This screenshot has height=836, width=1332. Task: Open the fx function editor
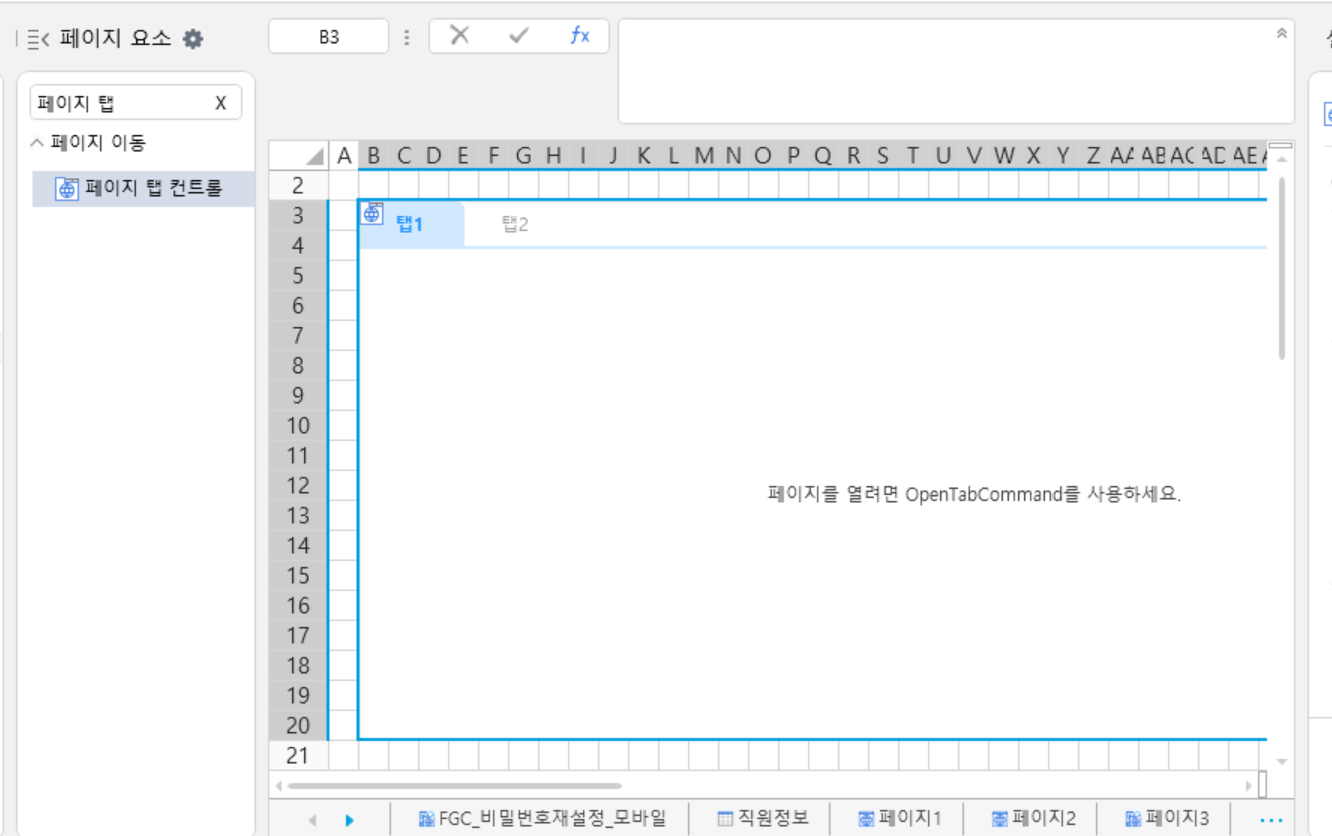(579, 36)
